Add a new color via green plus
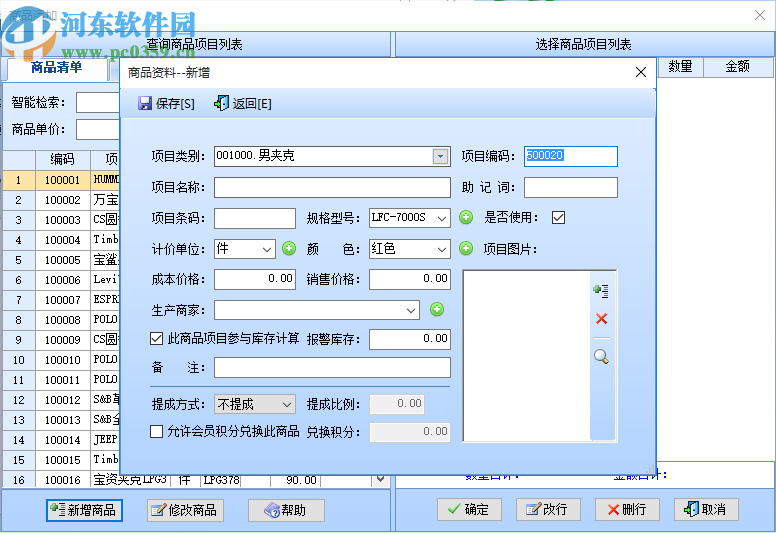 point(466,248)
